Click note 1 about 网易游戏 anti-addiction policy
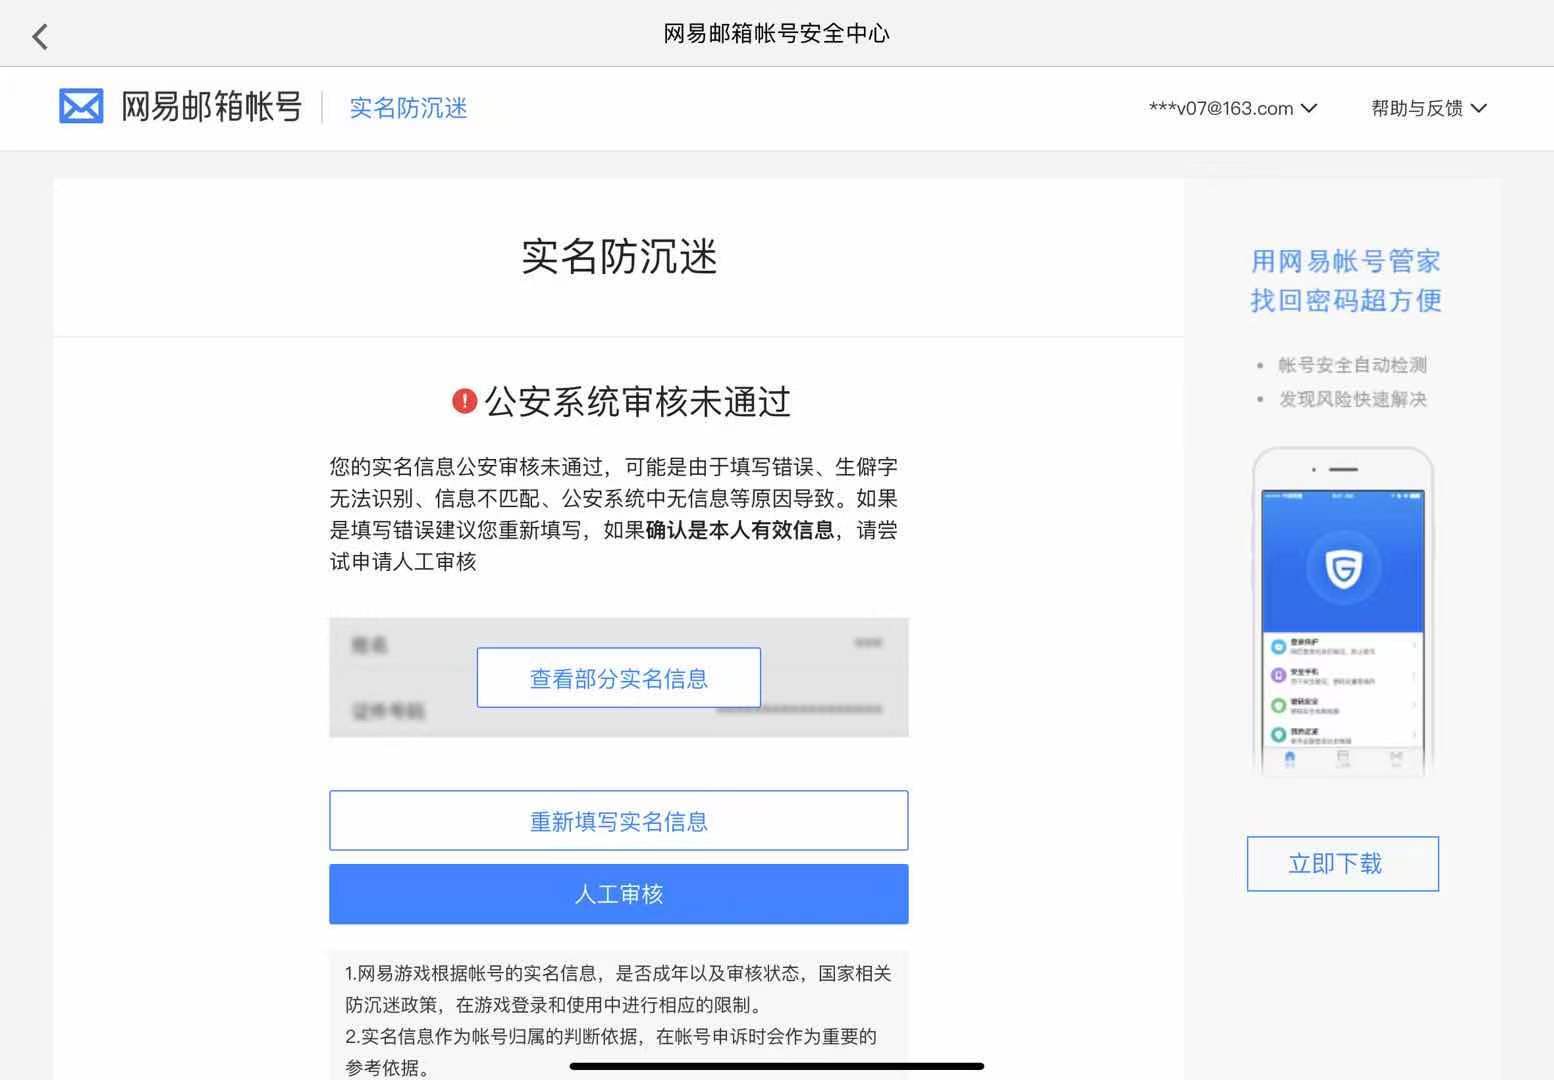The height and width of the screenshot is (1080, 1554). coord(618,989)
